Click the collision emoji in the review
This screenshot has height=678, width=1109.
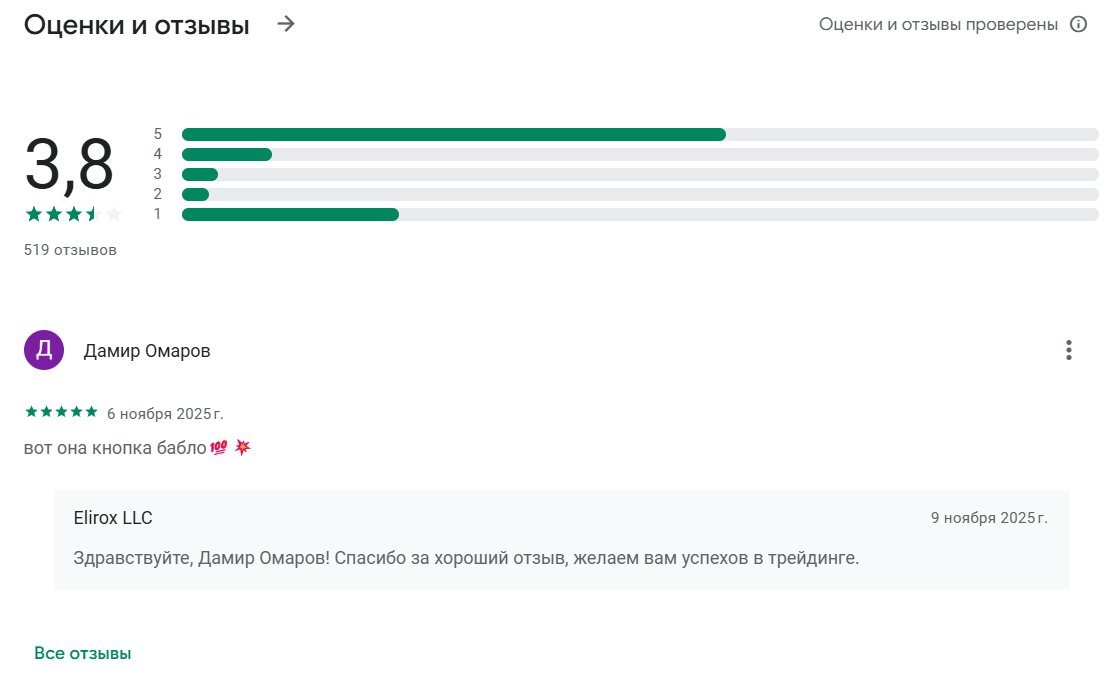[x=243, y=447]
